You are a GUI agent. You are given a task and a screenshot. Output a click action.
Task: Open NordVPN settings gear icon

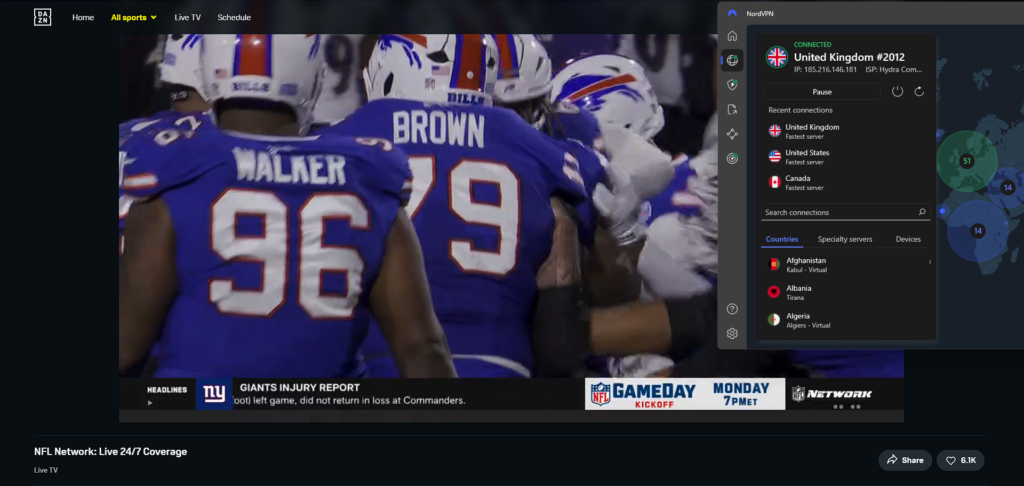[x=732, y=334]
